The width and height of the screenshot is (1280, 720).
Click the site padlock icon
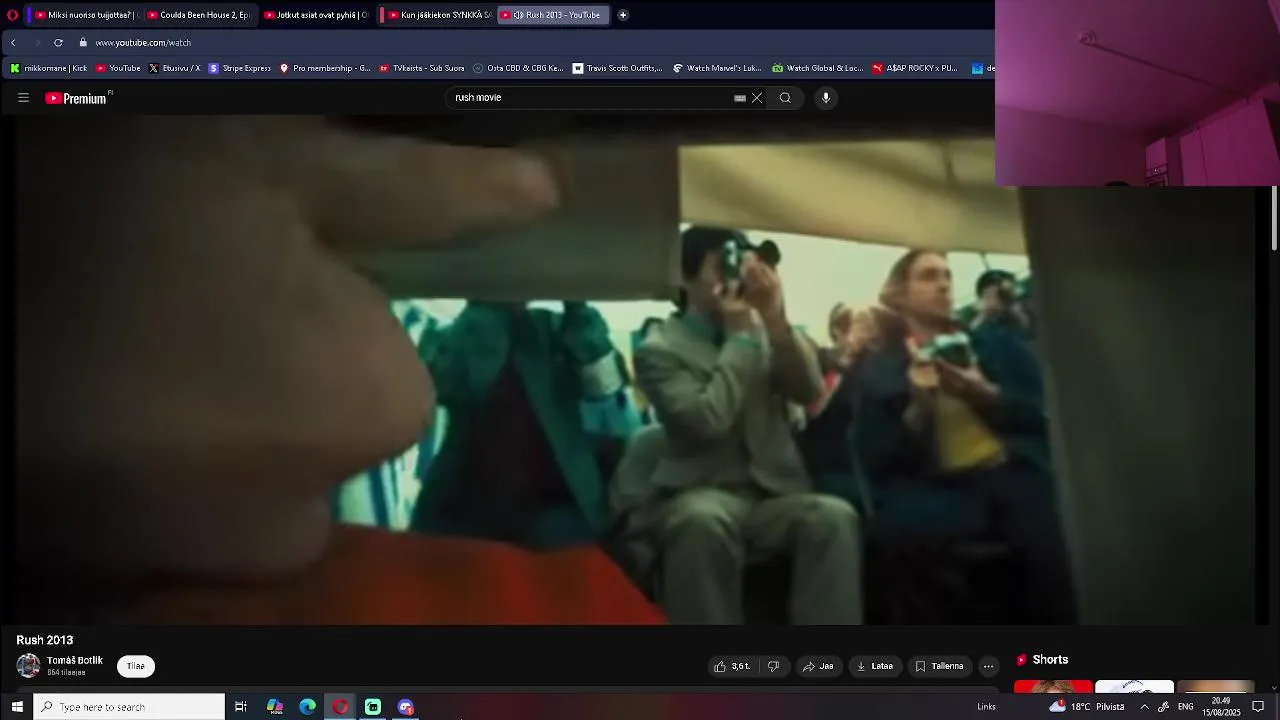click(83, 43)
